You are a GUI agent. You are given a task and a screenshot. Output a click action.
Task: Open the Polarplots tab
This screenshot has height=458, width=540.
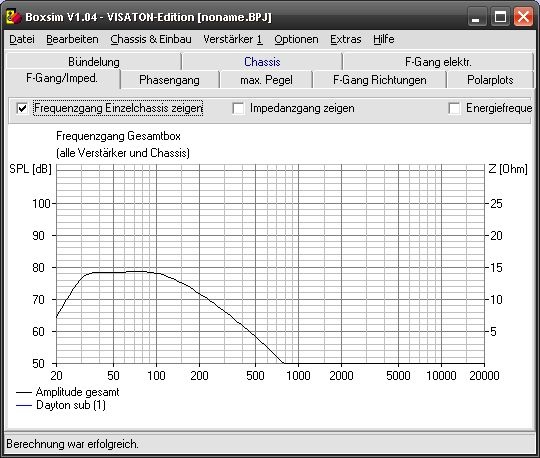pos(490,80)
